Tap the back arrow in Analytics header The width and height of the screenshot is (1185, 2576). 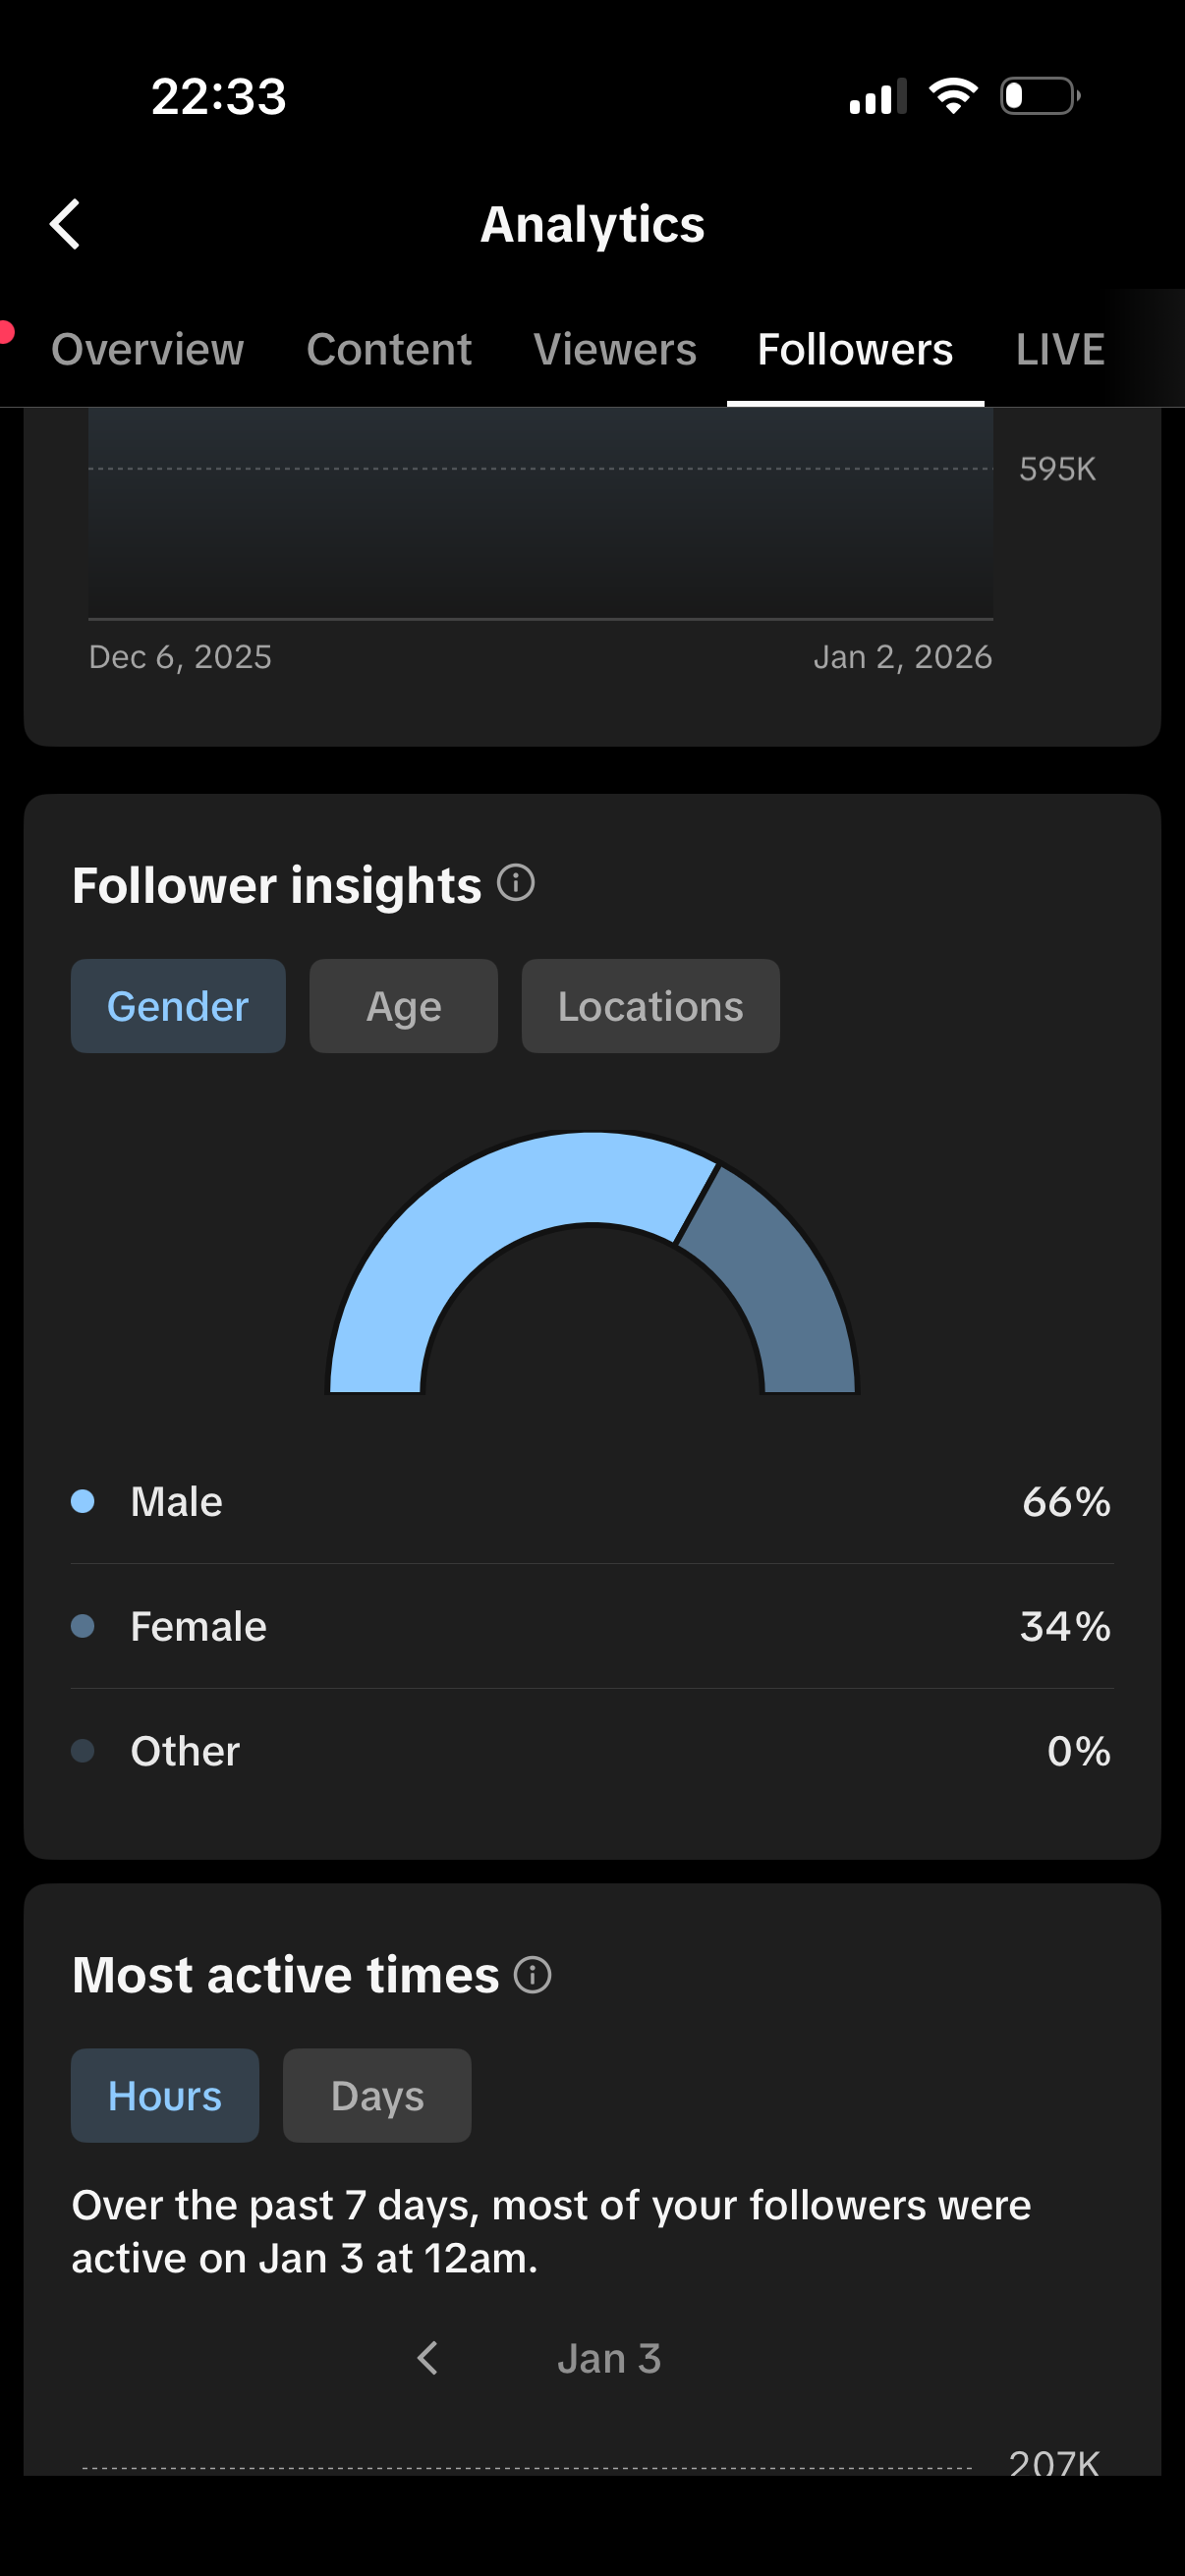coord(66,224)
